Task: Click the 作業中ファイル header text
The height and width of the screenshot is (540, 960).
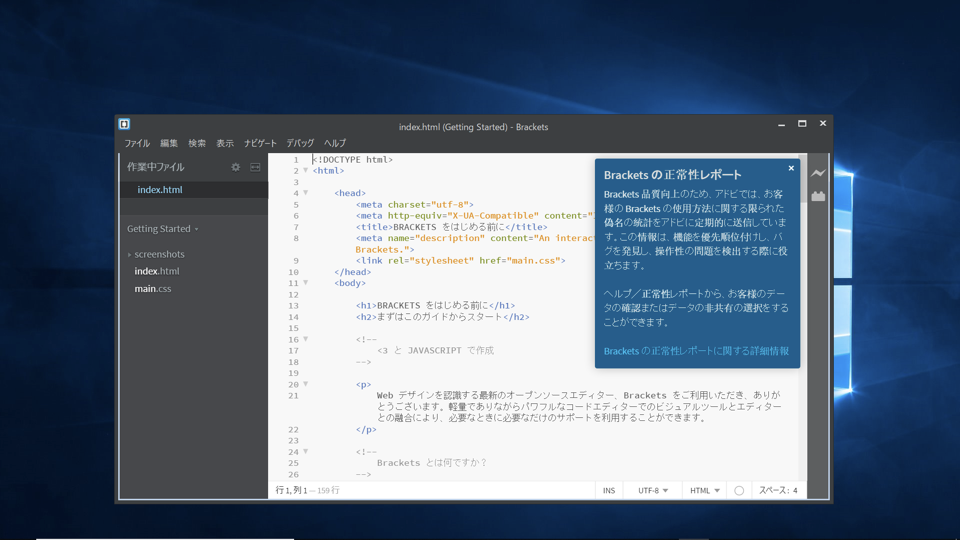Action: pos(156,167)
